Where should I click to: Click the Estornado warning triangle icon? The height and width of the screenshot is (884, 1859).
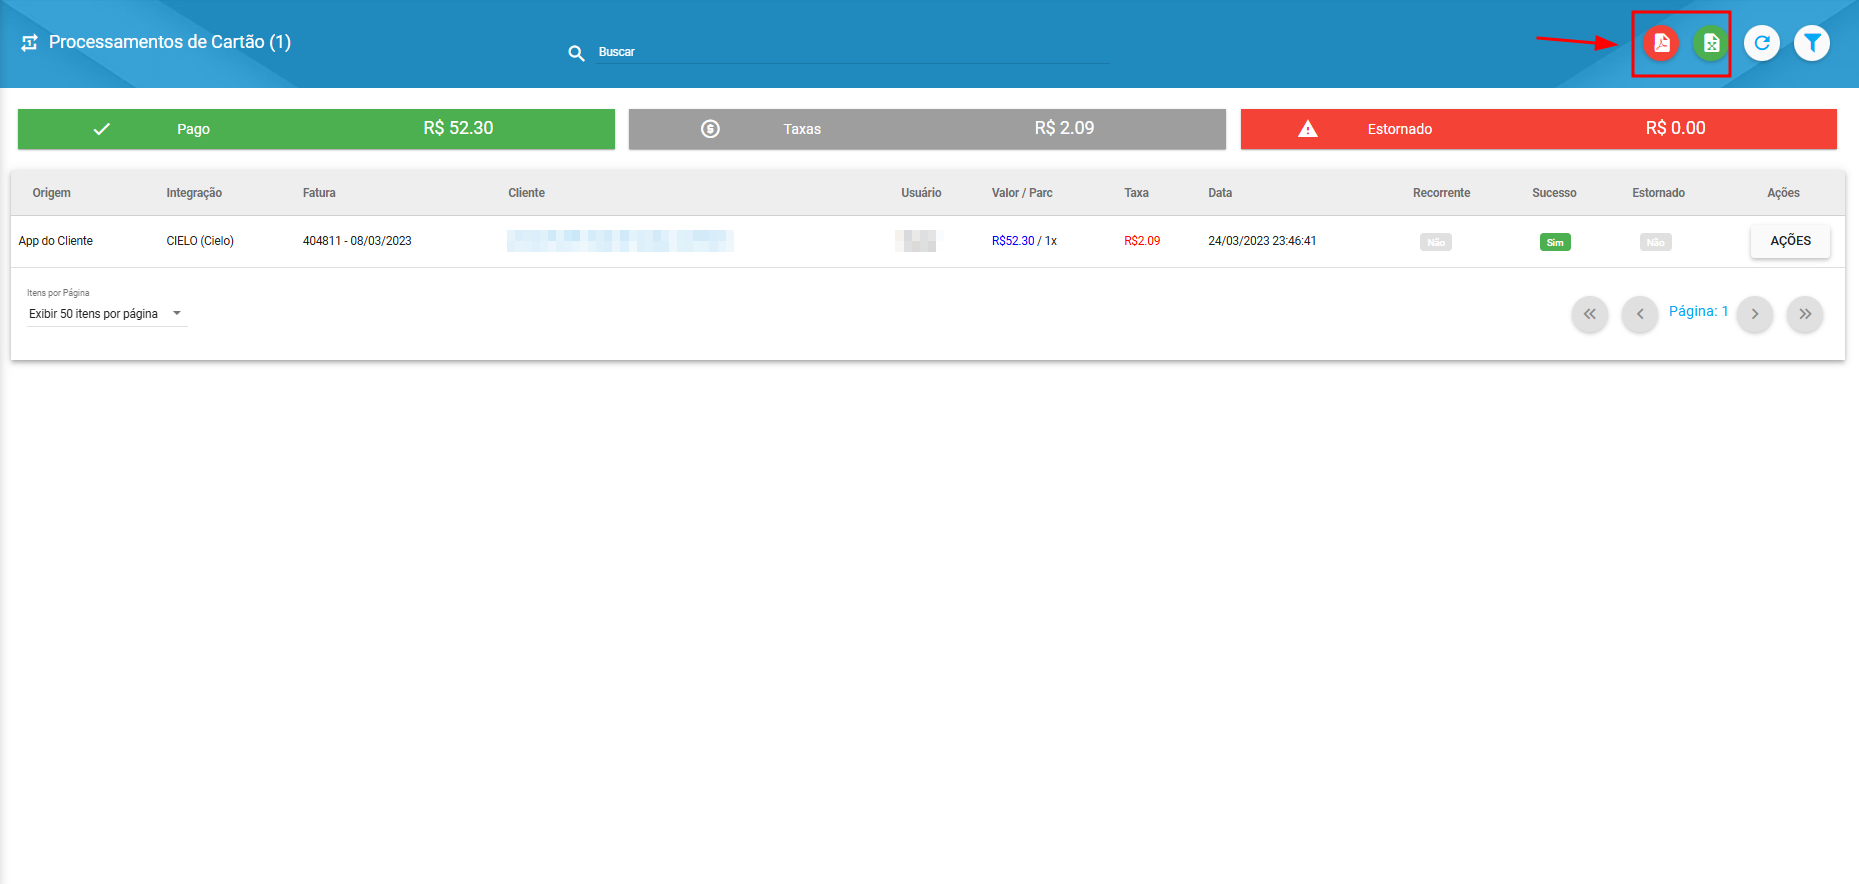(x=1307, y=129)
